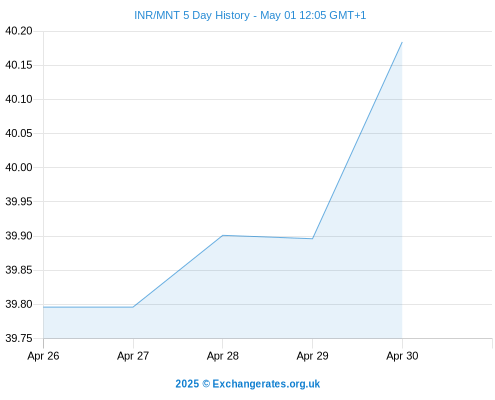Select the Apr 28 date label

click(x=223, y=356)
